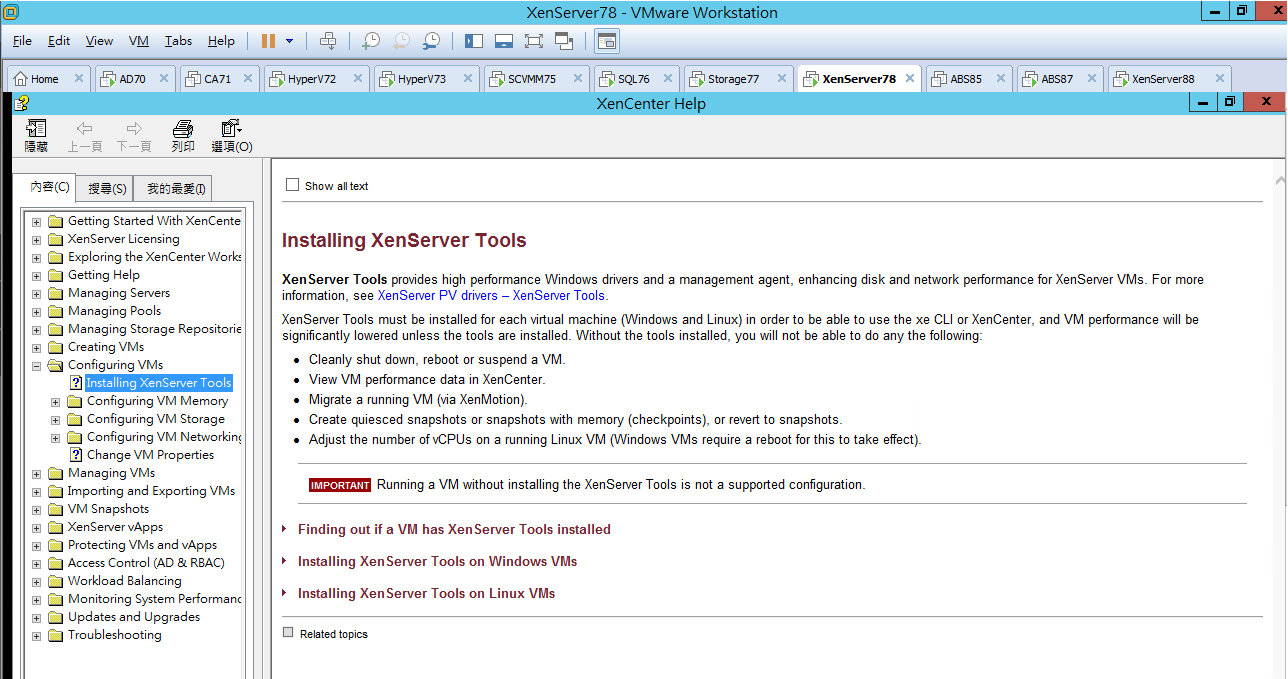The width and height of the screenshot is (1288, 679).
Task: Expand the VM Snapshots tree node
Action: [x=37, y=509]
